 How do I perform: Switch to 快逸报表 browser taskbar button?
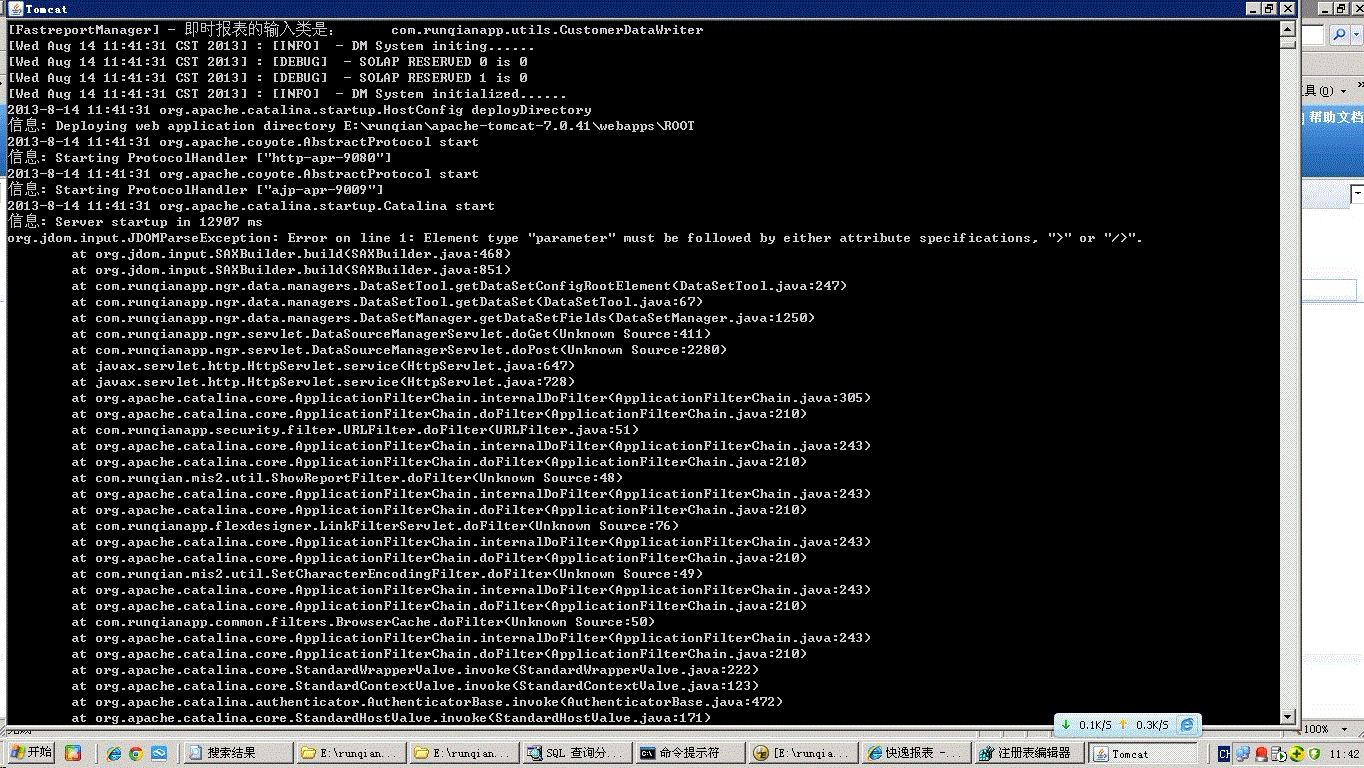coord(917,753)
